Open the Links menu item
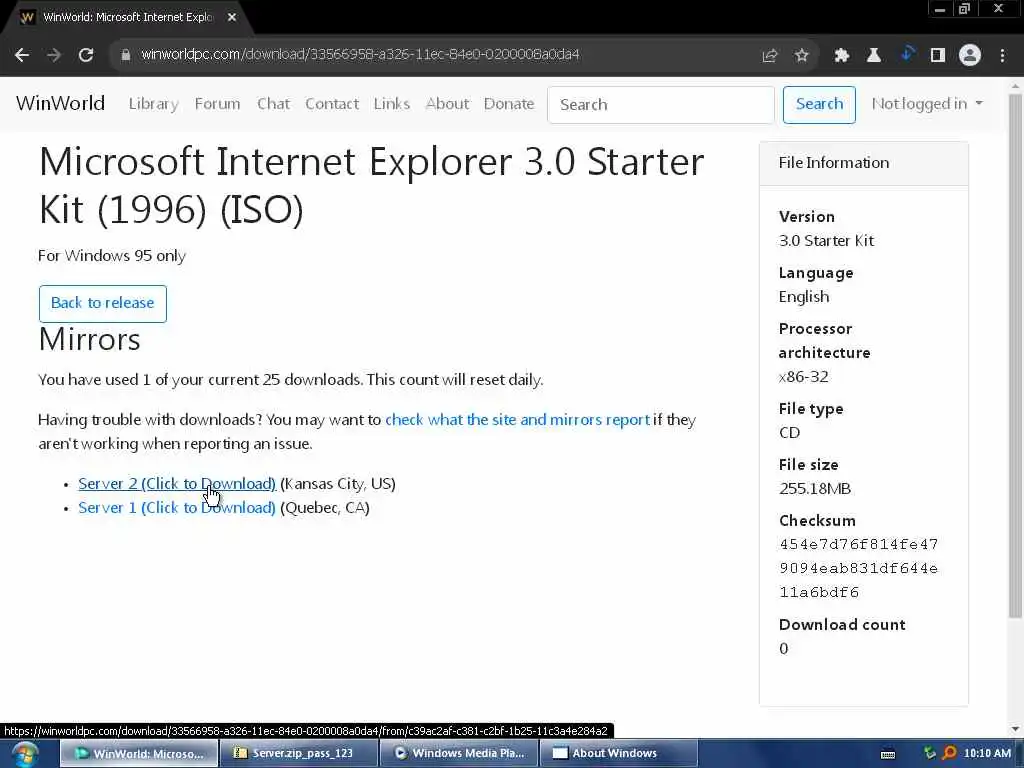 (392, 104)
